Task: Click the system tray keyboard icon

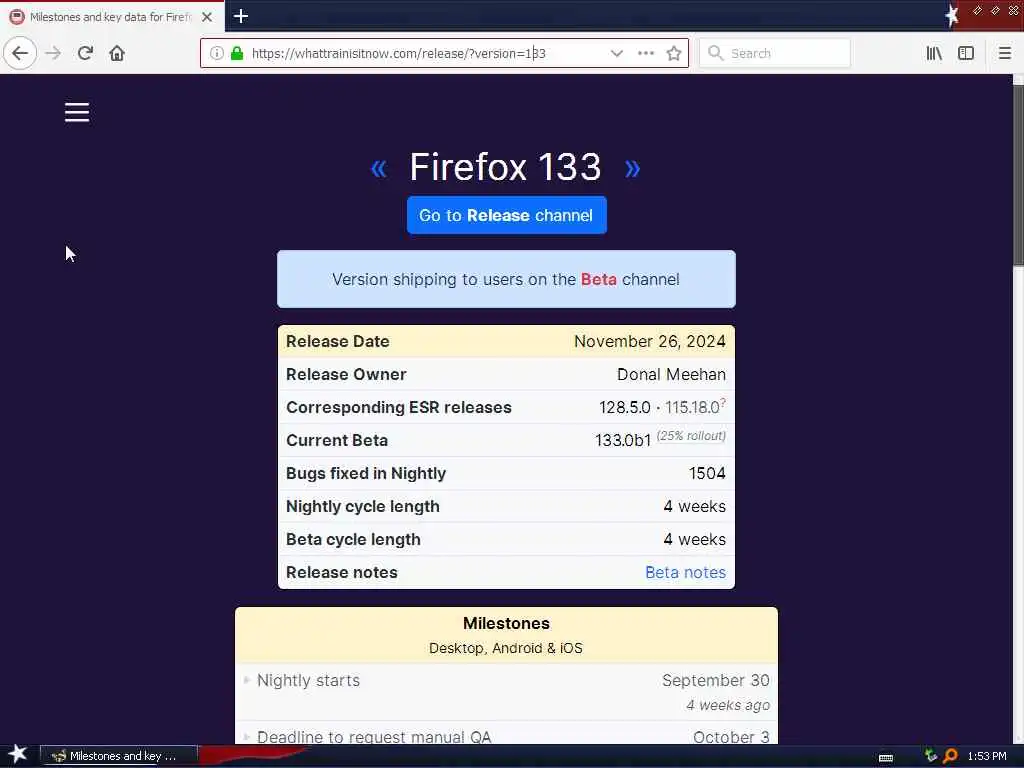Action: [886, 757]
